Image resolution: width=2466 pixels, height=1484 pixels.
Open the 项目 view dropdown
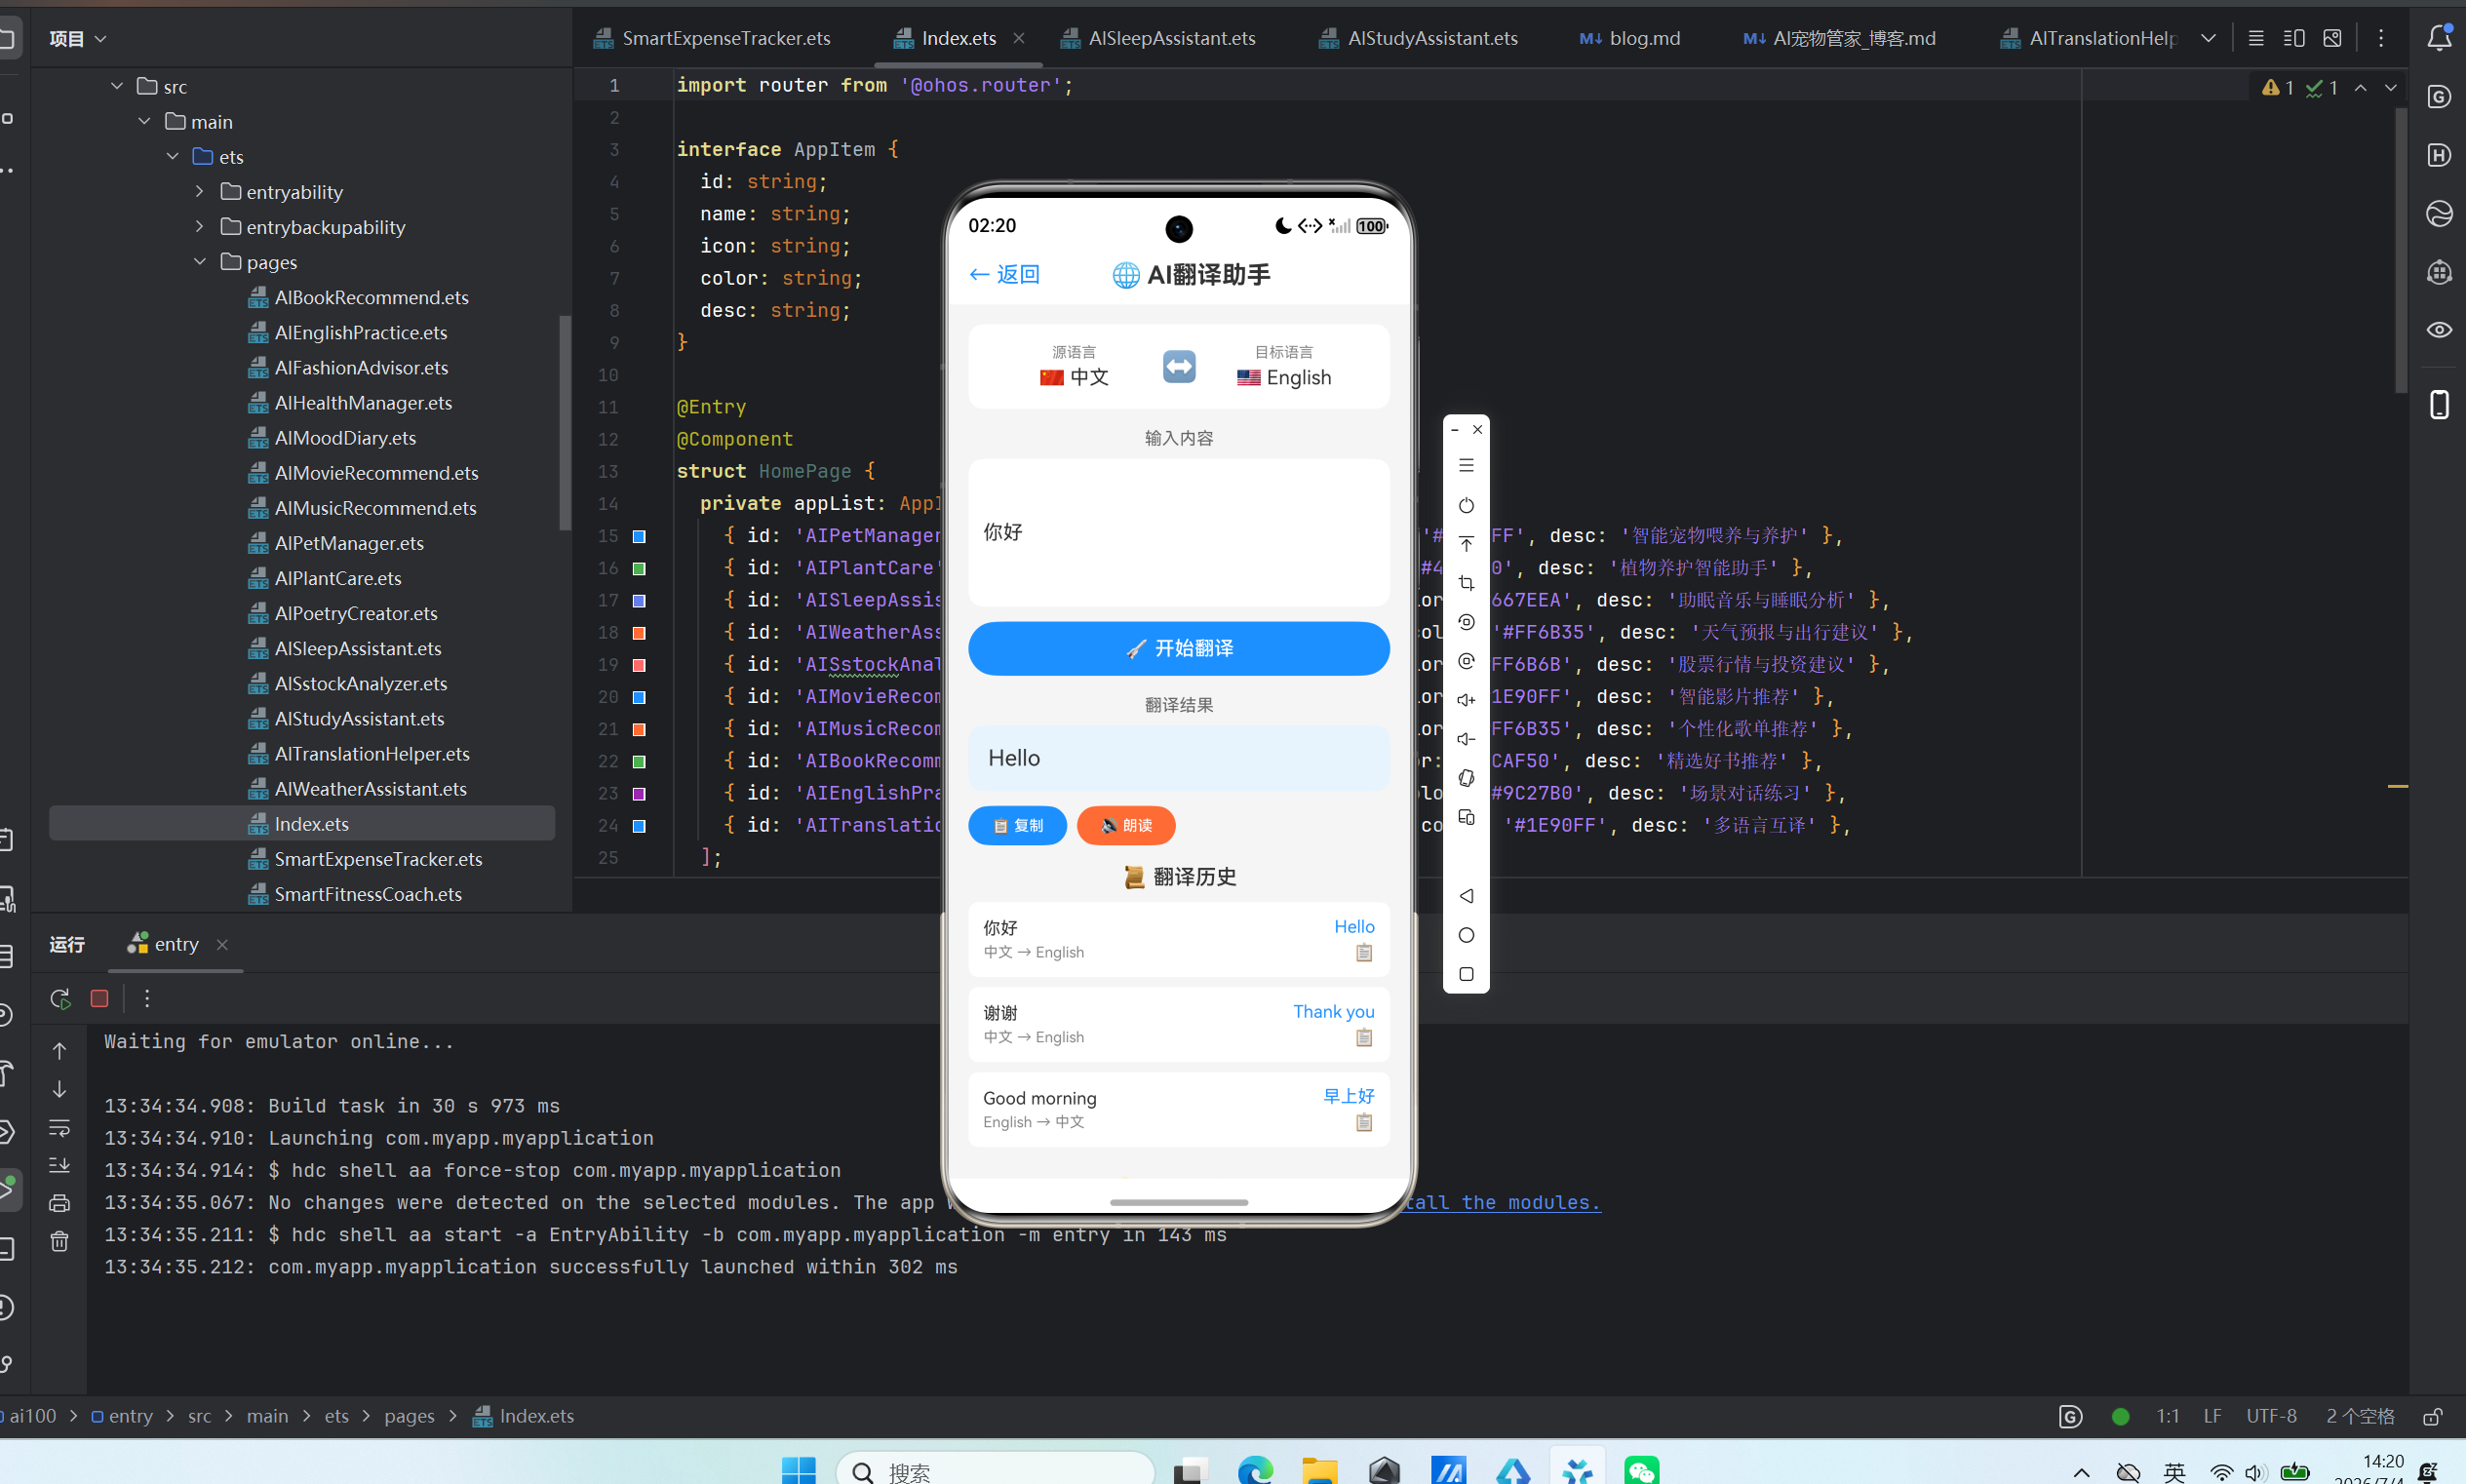(78, 38)
